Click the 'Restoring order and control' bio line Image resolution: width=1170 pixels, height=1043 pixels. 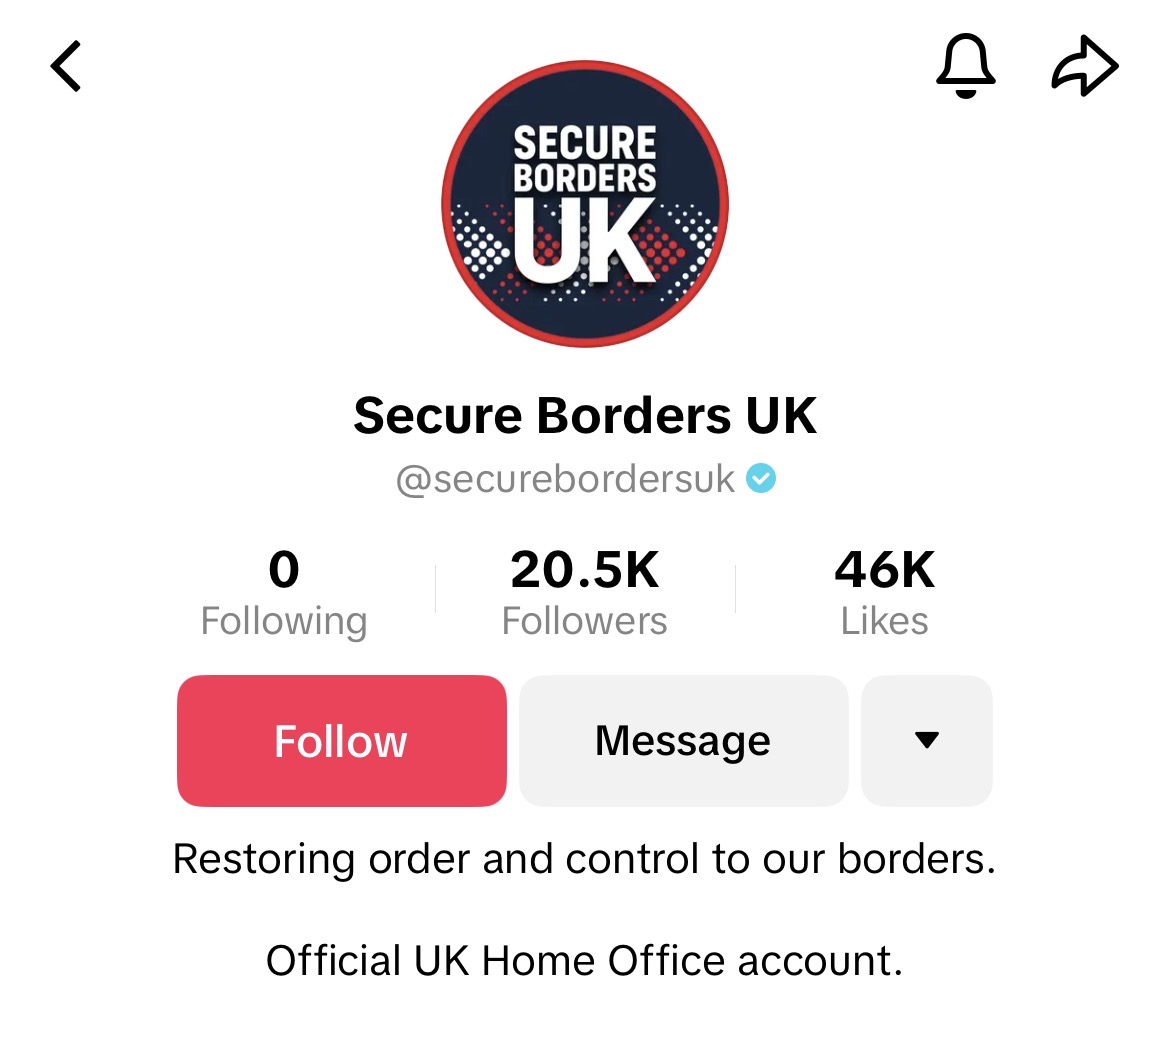point(585,859)
